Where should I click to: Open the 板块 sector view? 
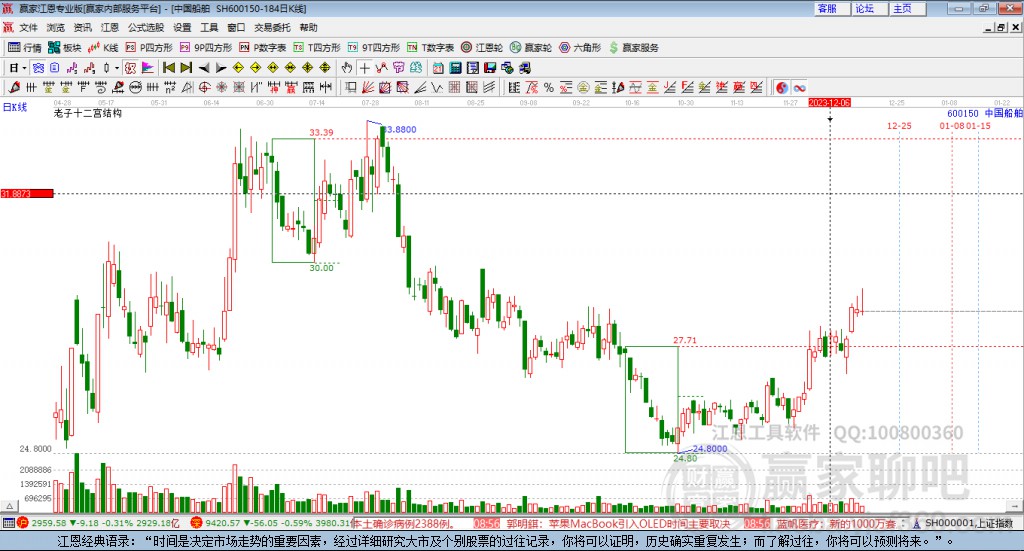tap(65, 48)
